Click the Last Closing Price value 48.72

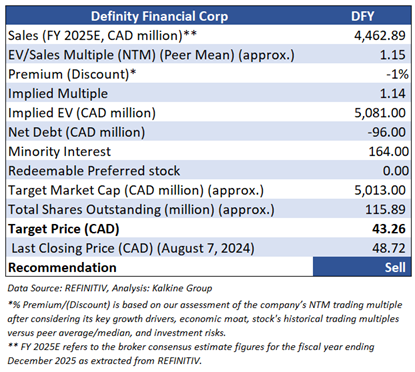click(389, 248)
